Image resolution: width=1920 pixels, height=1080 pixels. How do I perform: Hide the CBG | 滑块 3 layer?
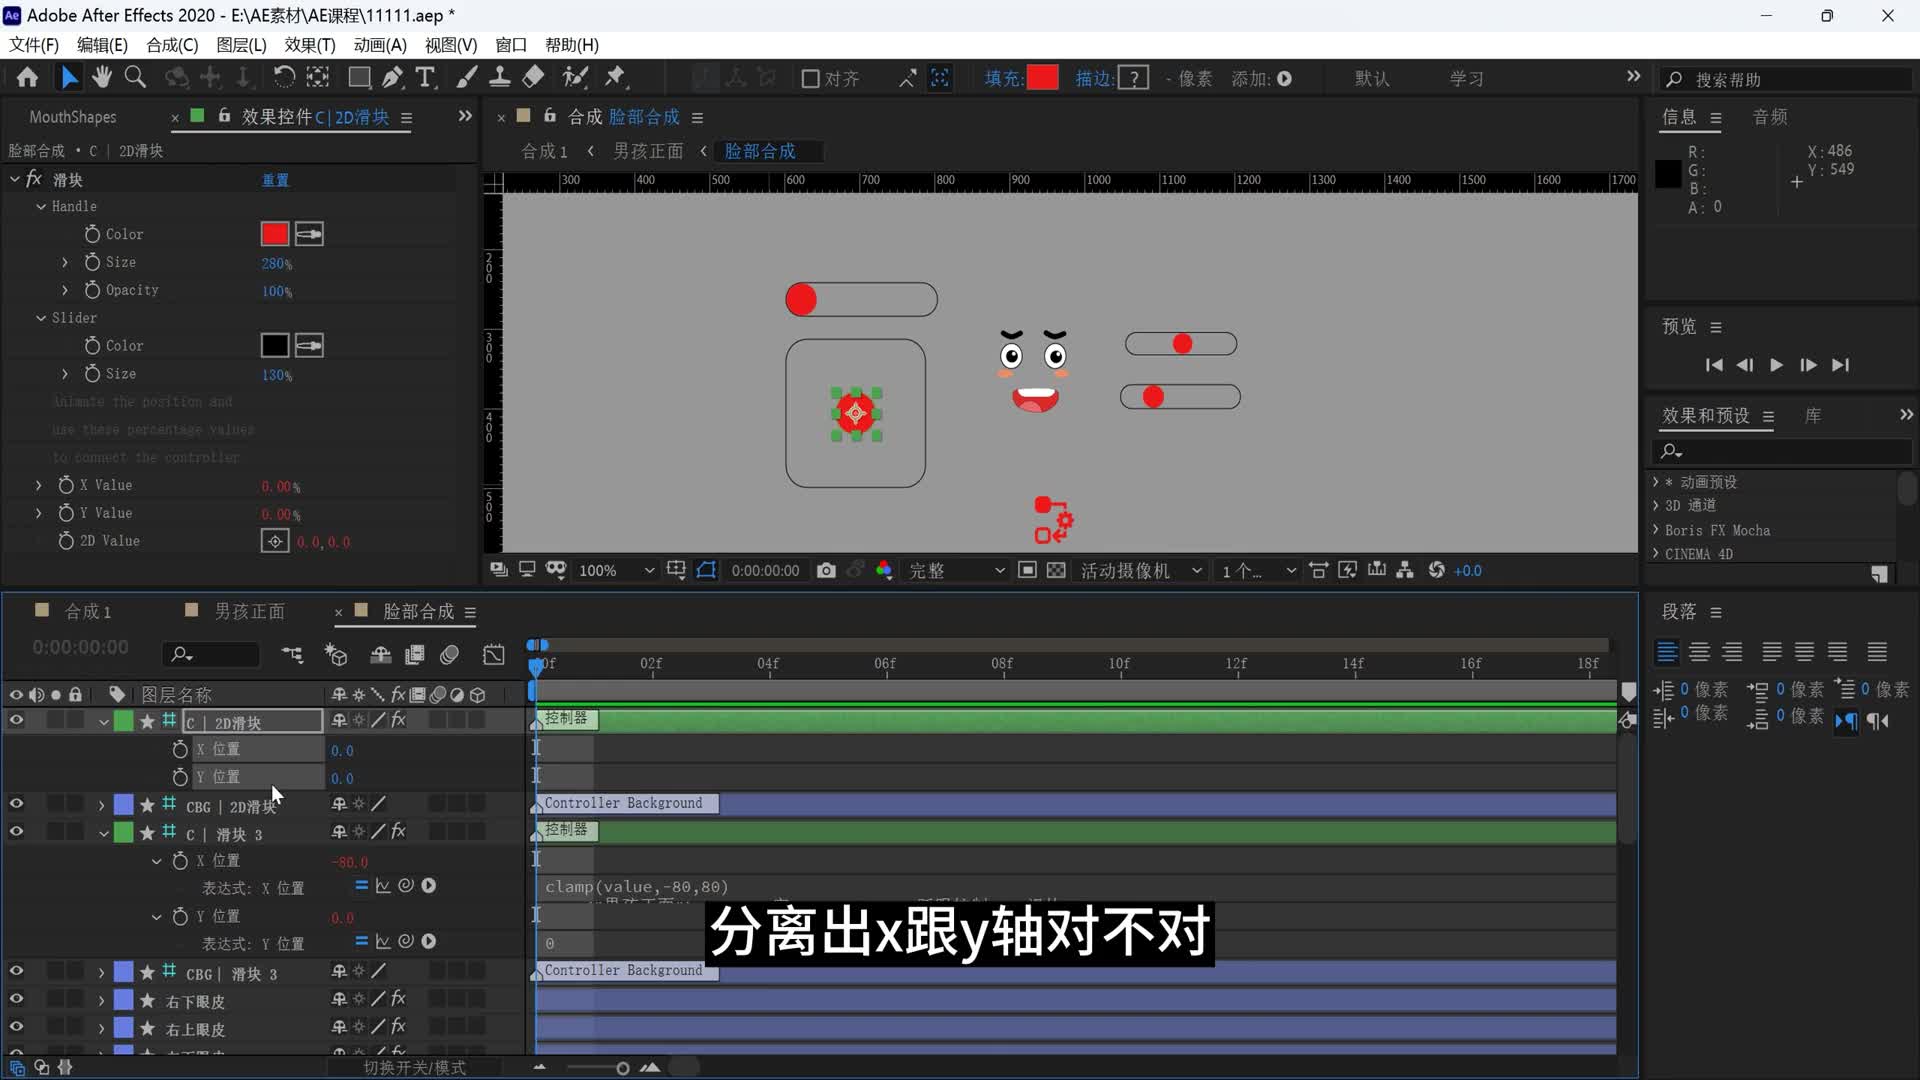coord(16,971)
